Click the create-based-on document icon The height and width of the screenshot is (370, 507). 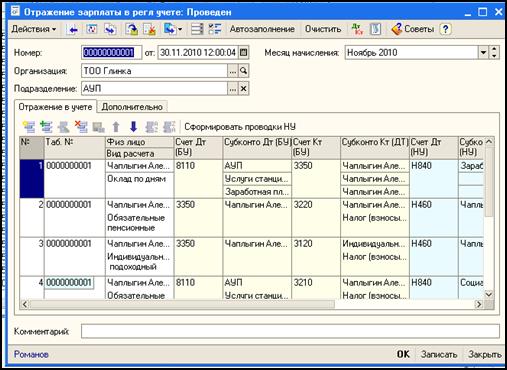169,29
